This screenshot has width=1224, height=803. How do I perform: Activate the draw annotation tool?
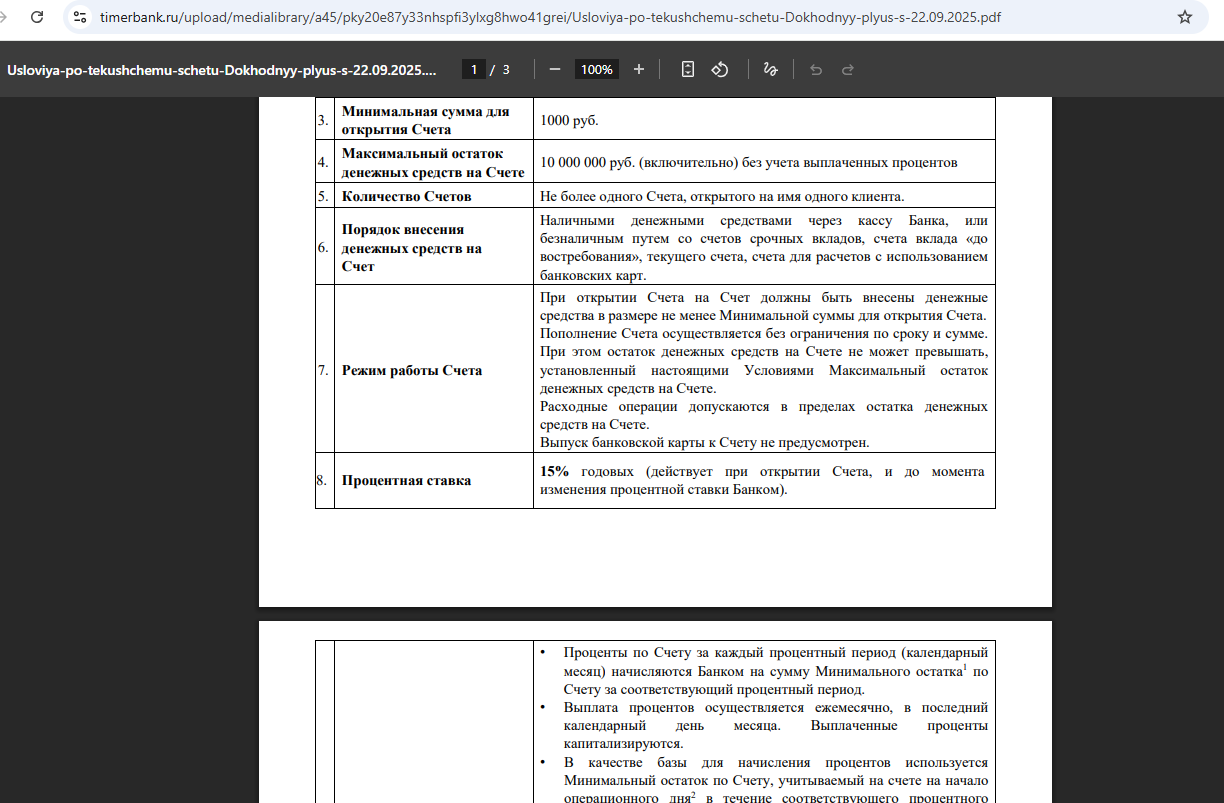[770, 69]
